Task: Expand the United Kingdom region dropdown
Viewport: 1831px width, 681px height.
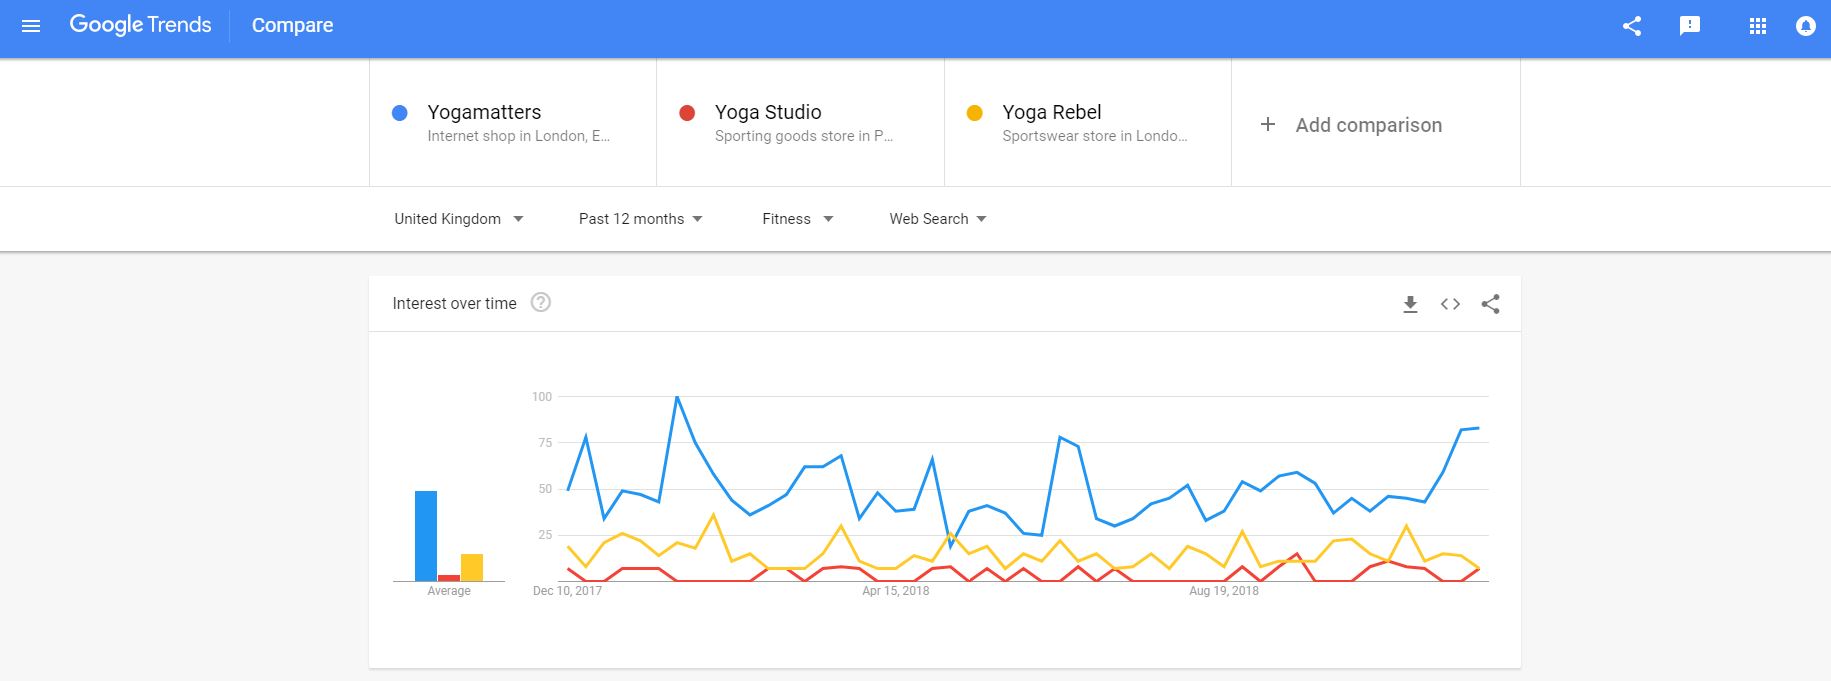Action: (459, 219)
